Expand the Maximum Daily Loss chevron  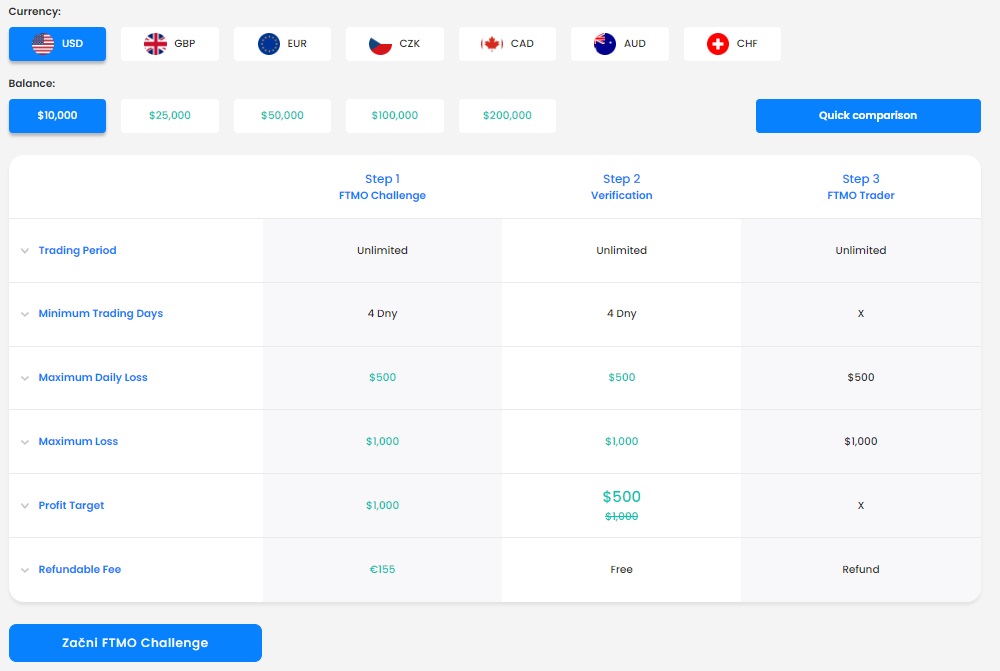click(x=25, y=378)
